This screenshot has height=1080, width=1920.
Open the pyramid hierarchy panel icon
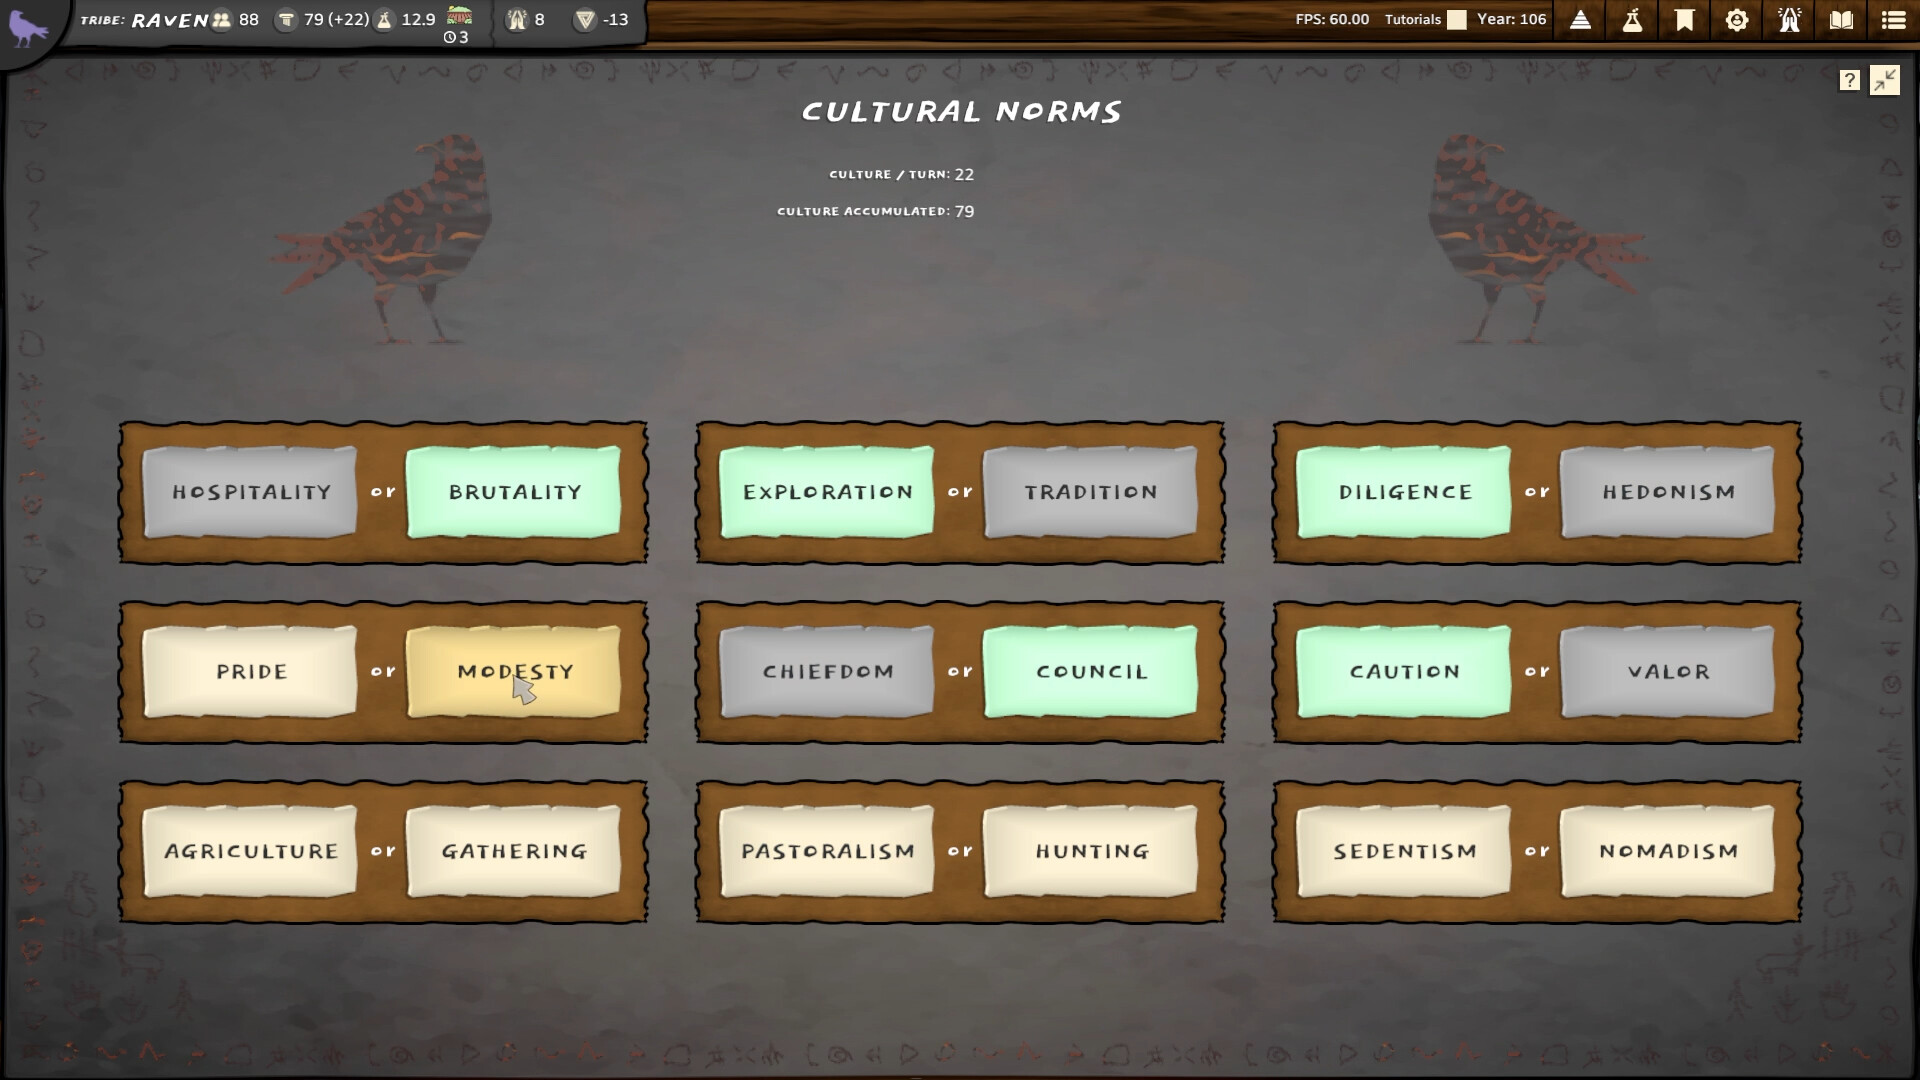(1580, 20)
